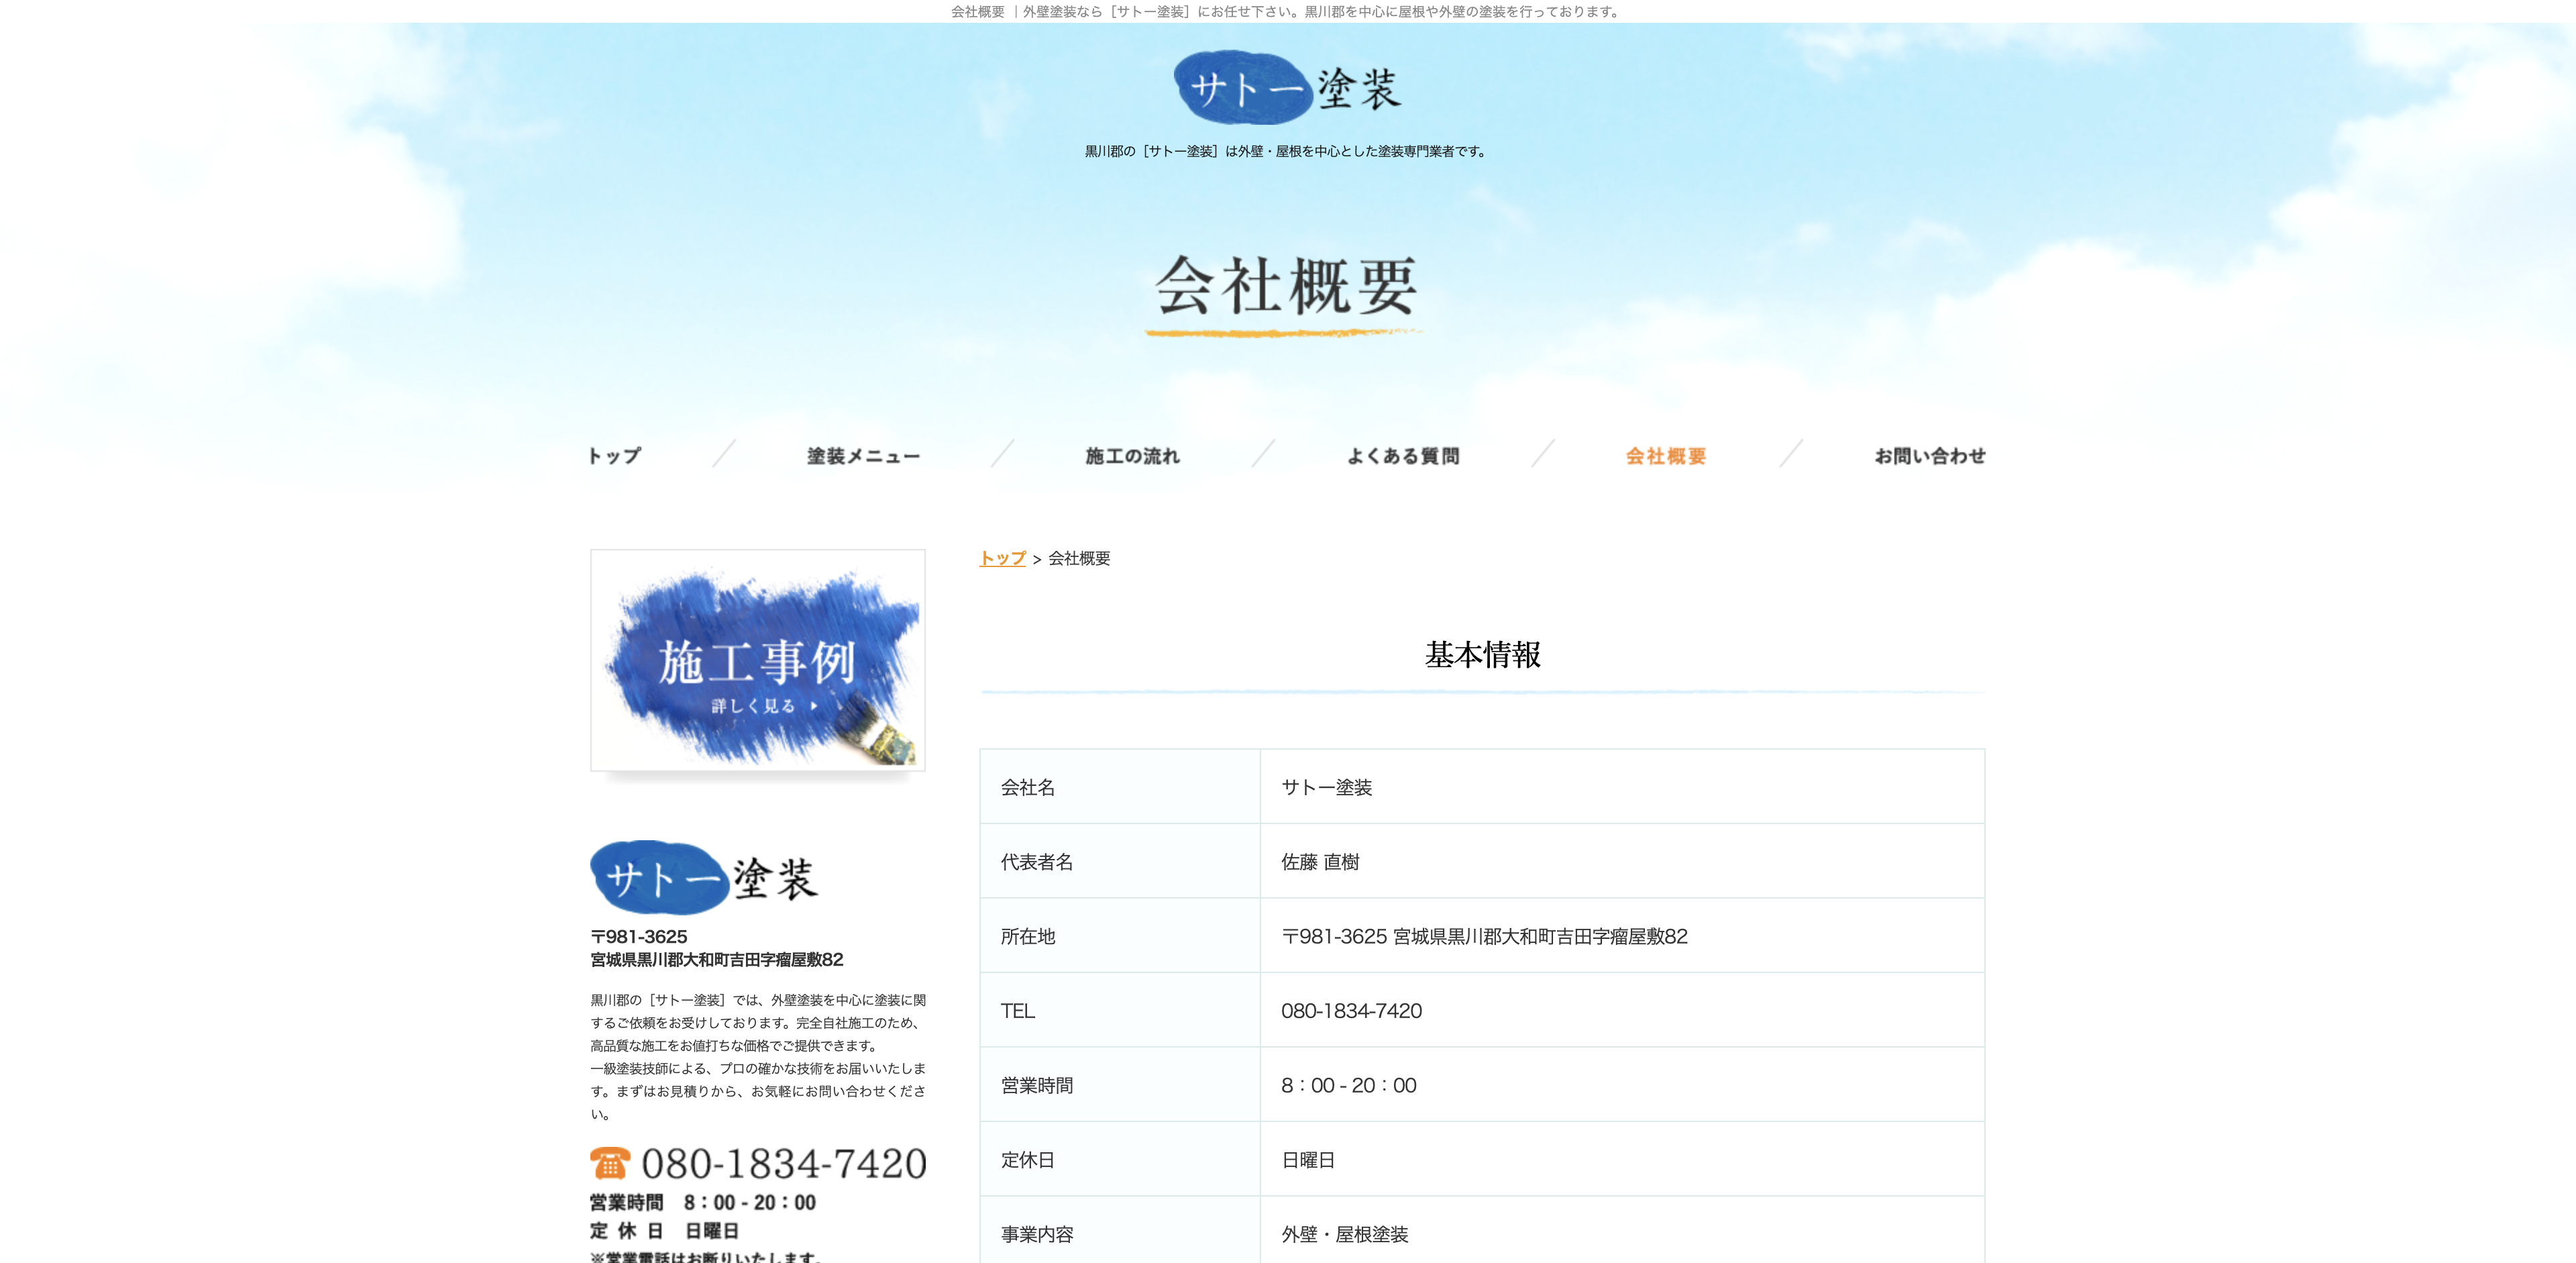Click the 営業時間 table label cell

pyautogui.click(x=1120, y=1085)
